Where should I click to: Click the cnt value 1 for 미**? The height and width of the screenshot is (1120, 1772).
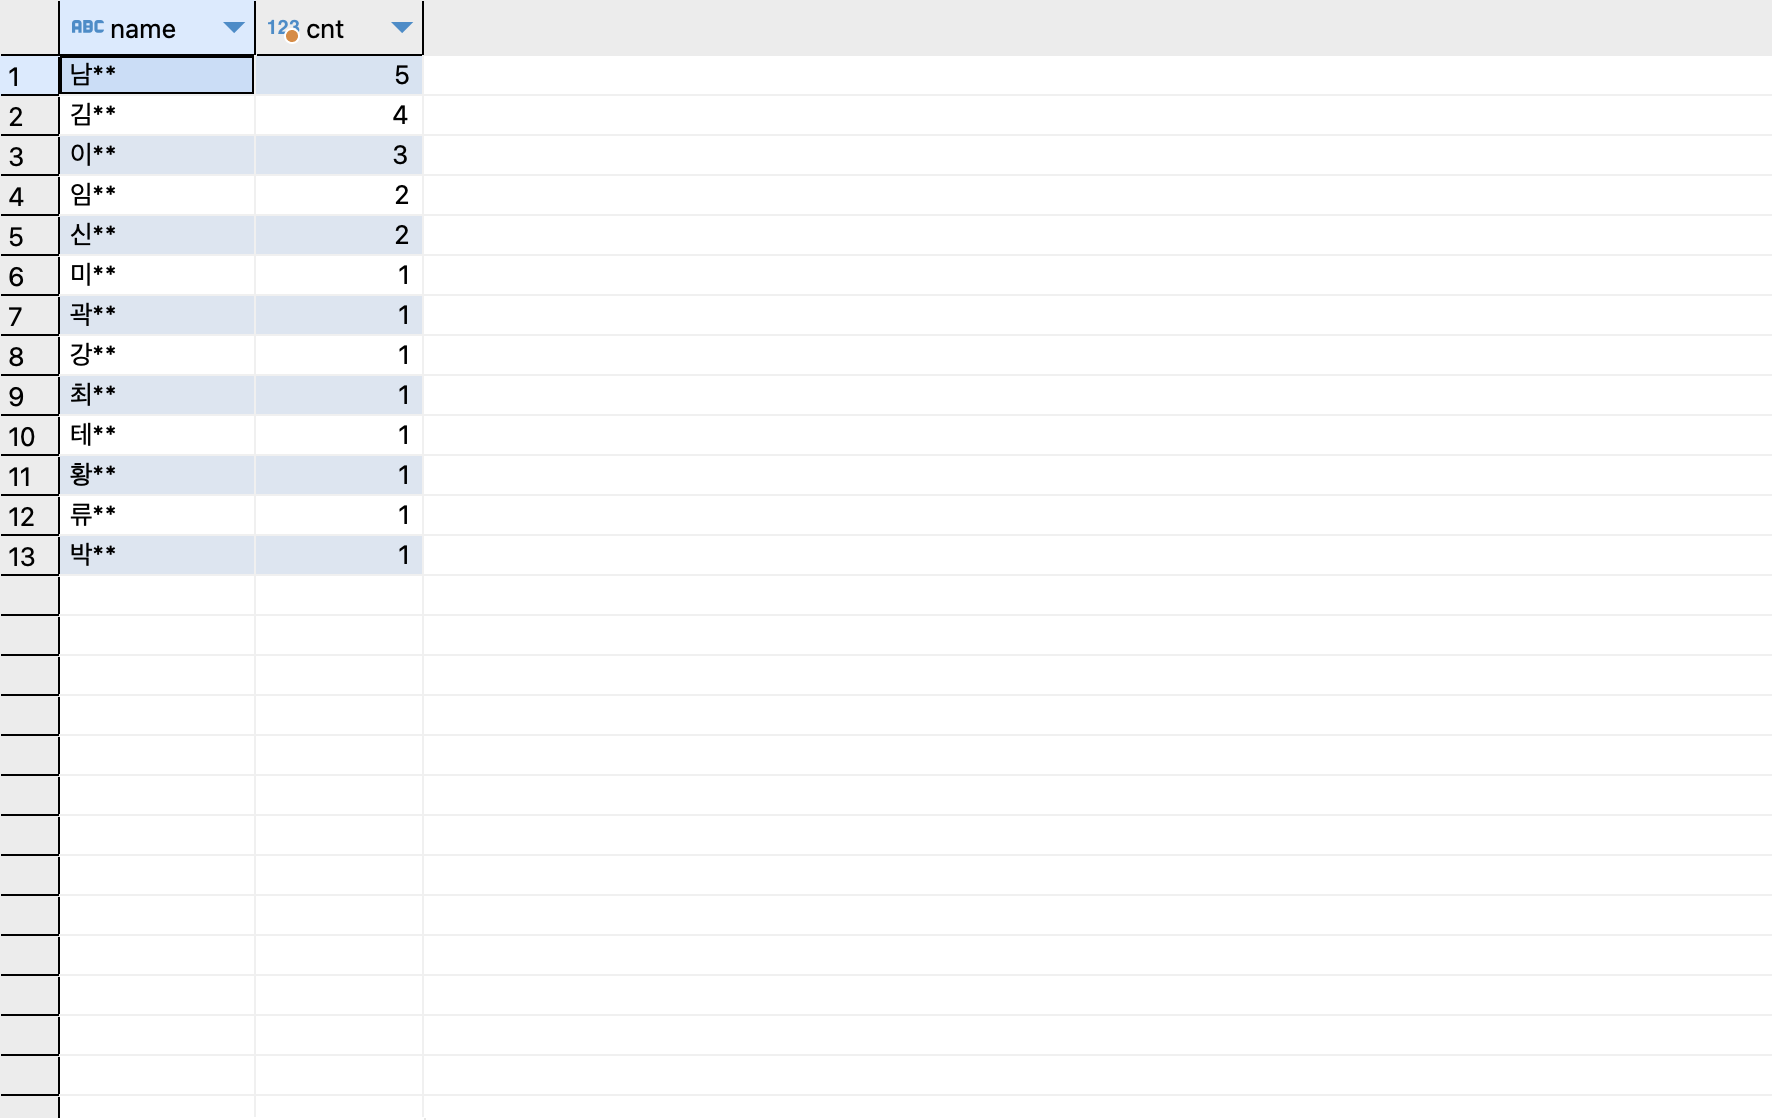(339, 275)
